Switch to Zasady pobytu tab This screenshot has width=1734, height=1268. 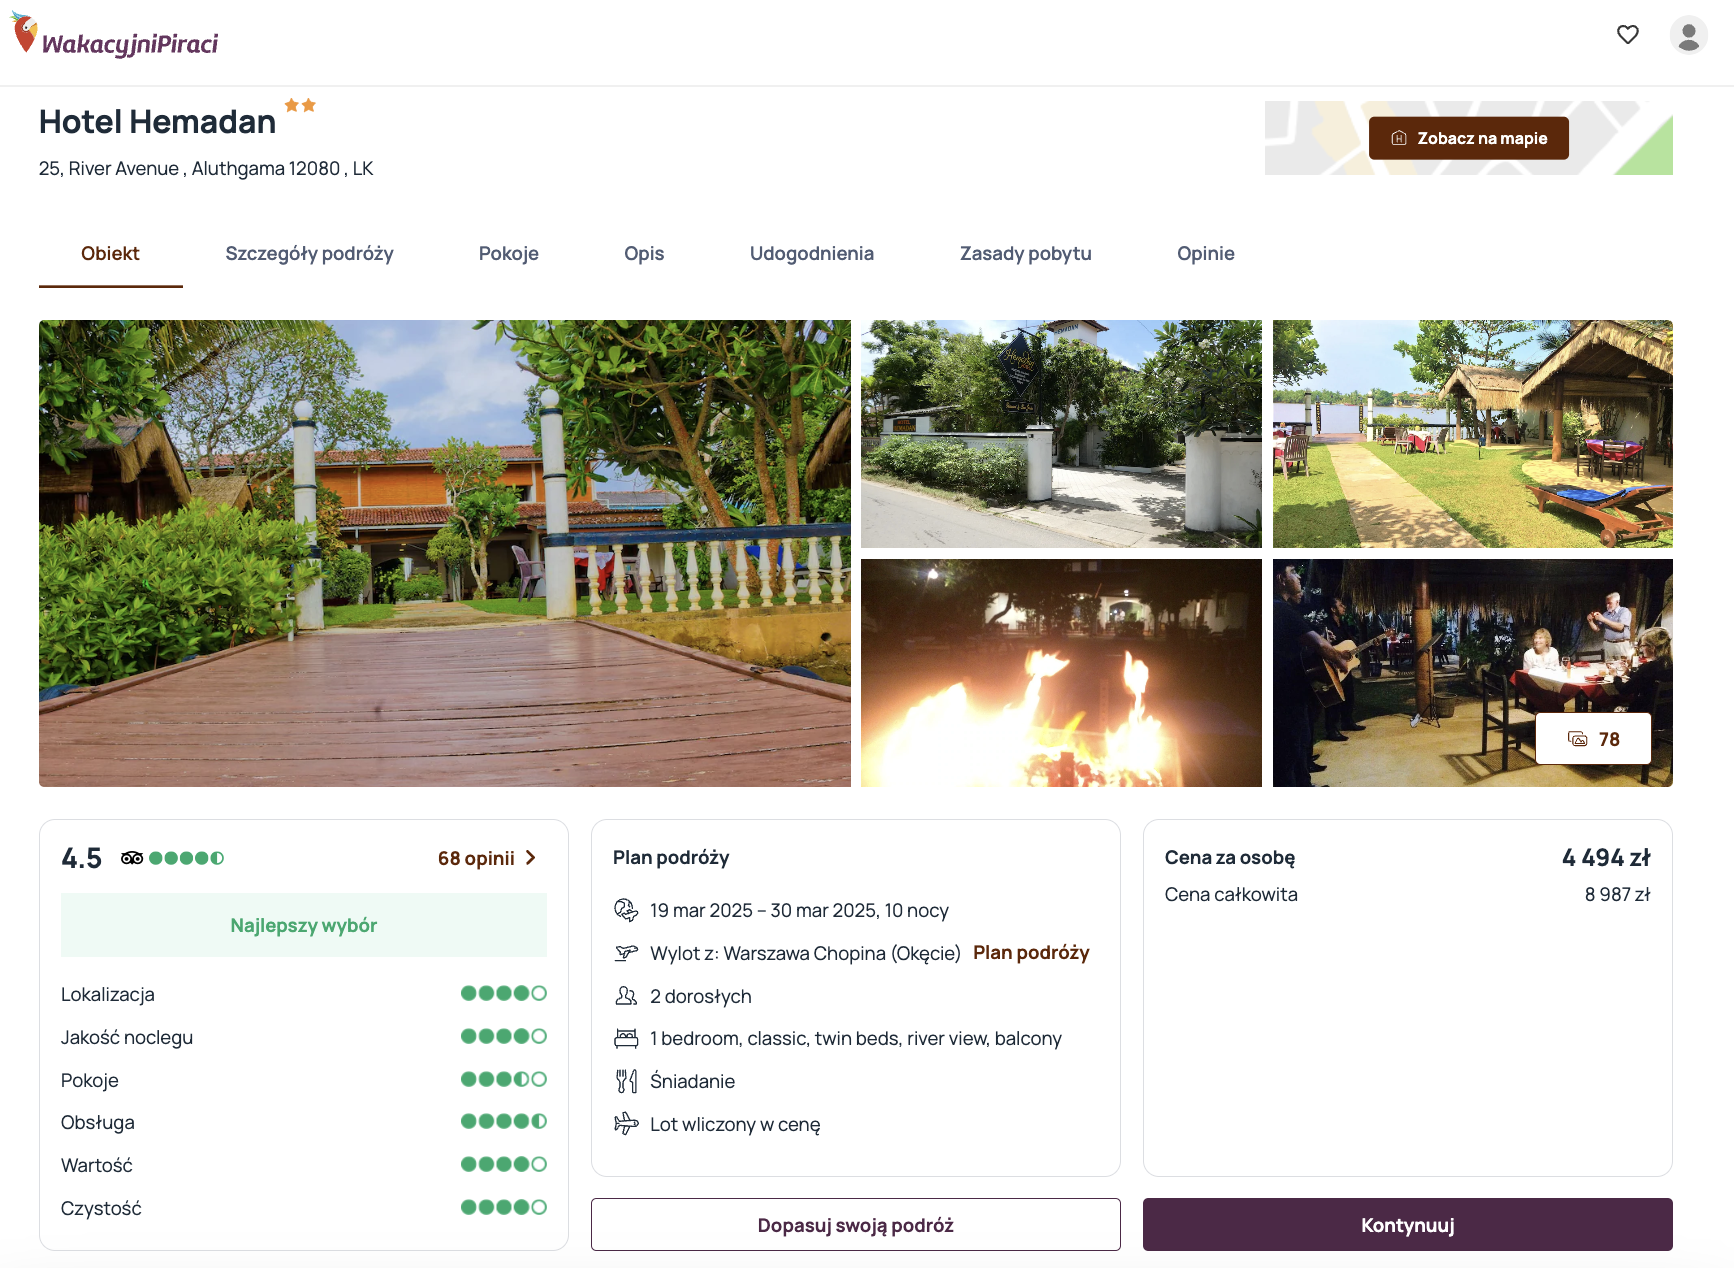tap(1026, 254)
